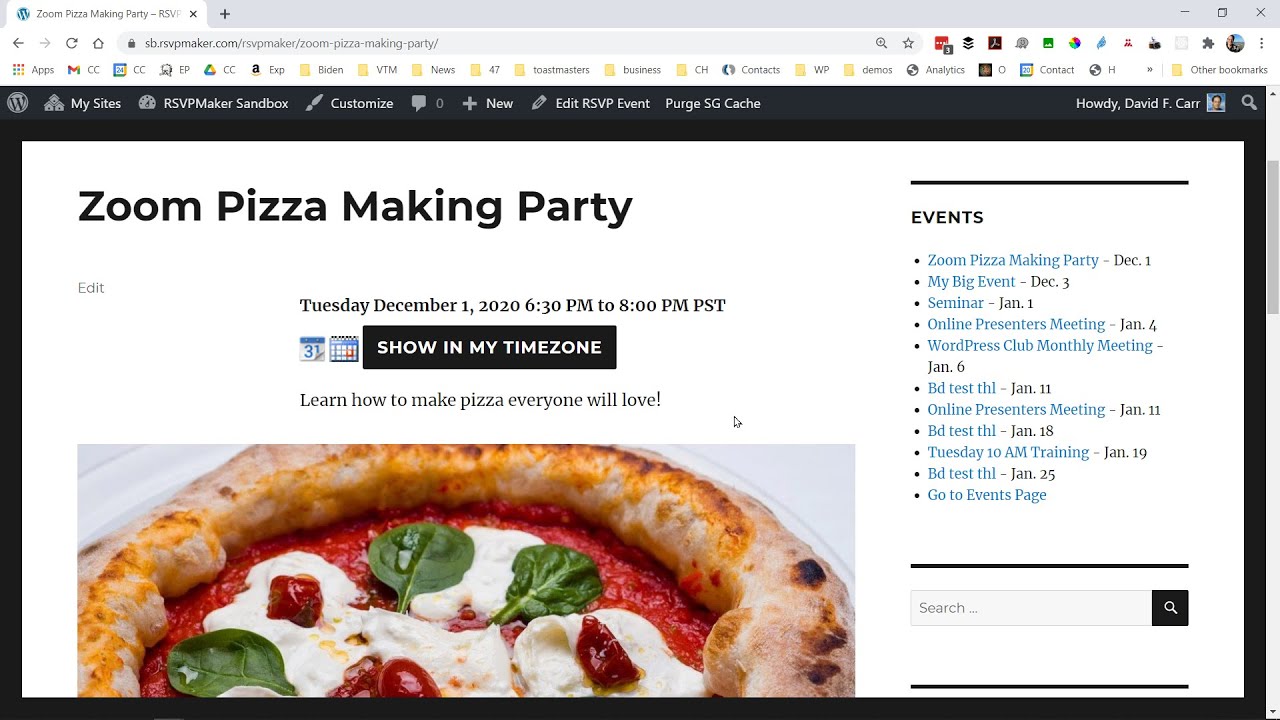Open the Other bookmarks folder

pos(1218,70)
